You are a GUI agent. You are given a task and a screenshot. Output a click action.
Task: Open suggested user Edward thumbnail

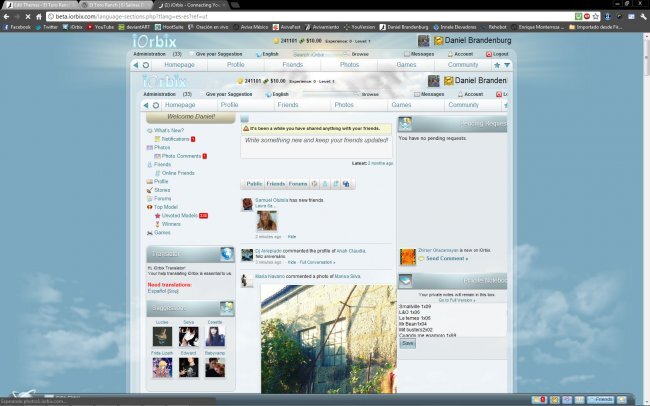click(x=188, y=367)
